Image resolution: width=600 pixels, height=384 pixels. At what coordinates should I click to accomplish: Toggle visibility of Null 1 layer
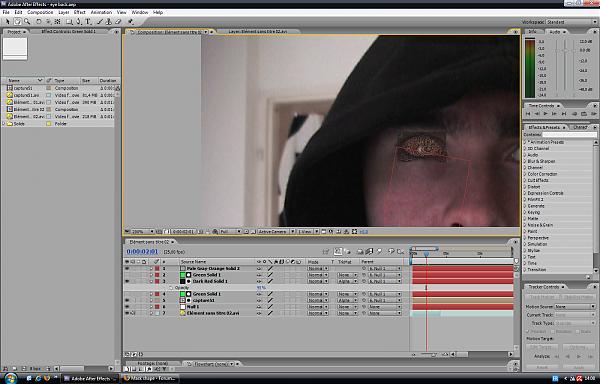pos(127,307)
